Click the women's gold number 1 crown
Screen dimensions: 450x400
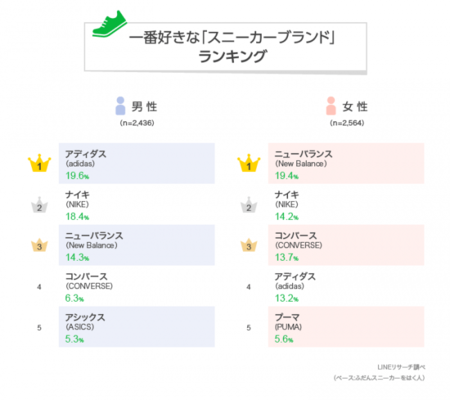point(249,163)
